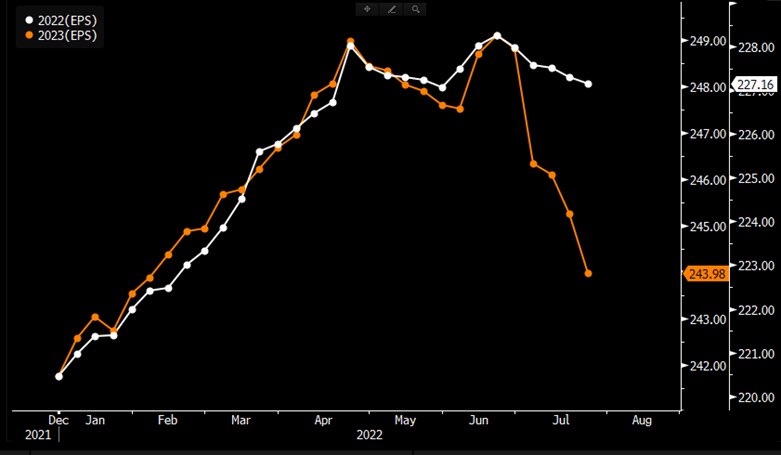Select the last white data point
The width and height of the screenshot is (781, 455).
588,84
